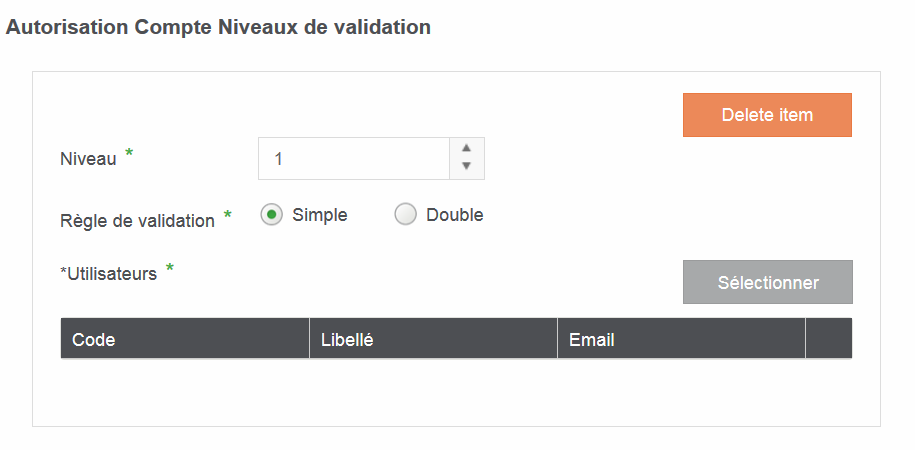The width and height of the screenshot is (915, 450).
Task: Click the Email column header
Action: coord(592,340)
